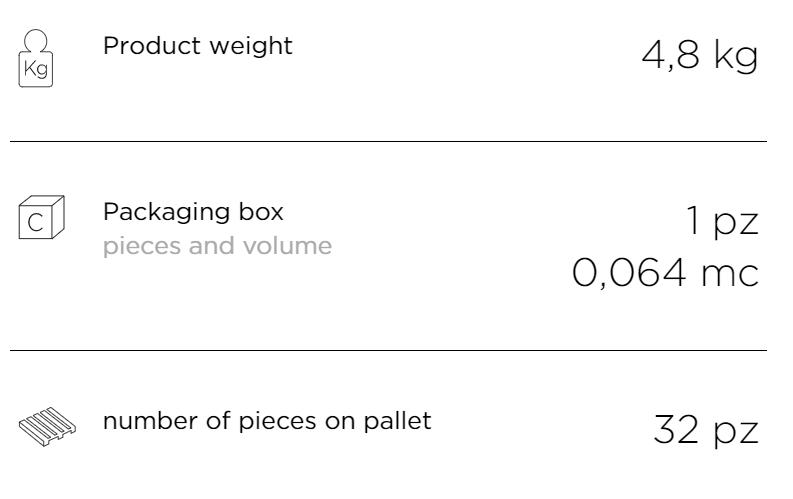Click the pieces and volume subtitle
793x499 pixels.
click(217, 246)
